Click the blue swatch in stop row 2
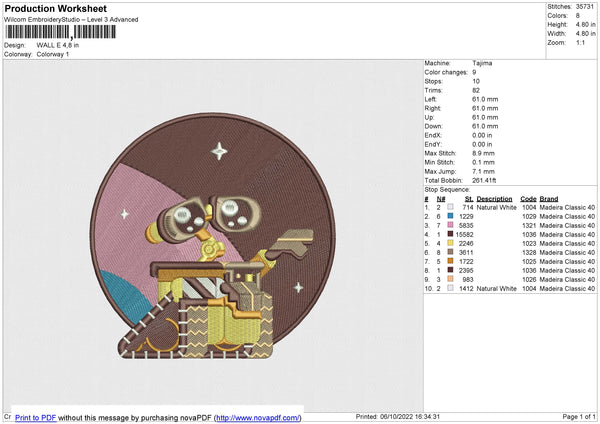The width and height of the screenshot is (600, 424). (450, 216)
